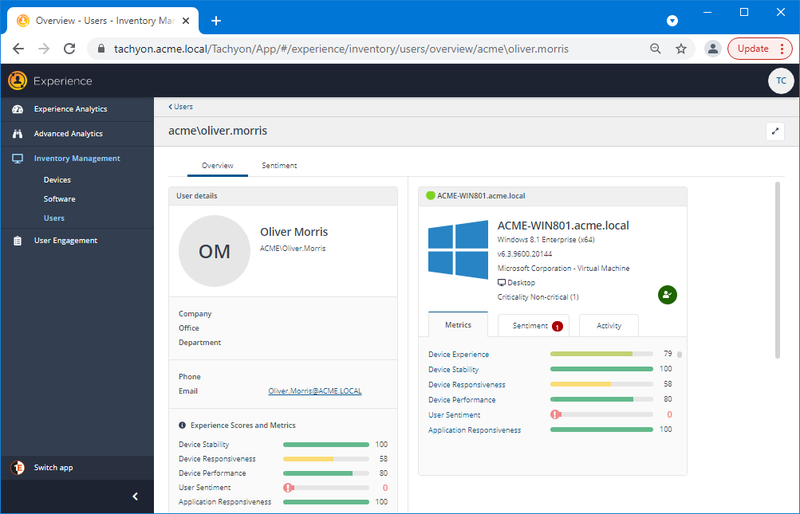Open Devices in the sidebar

click(x=57, y=180)
